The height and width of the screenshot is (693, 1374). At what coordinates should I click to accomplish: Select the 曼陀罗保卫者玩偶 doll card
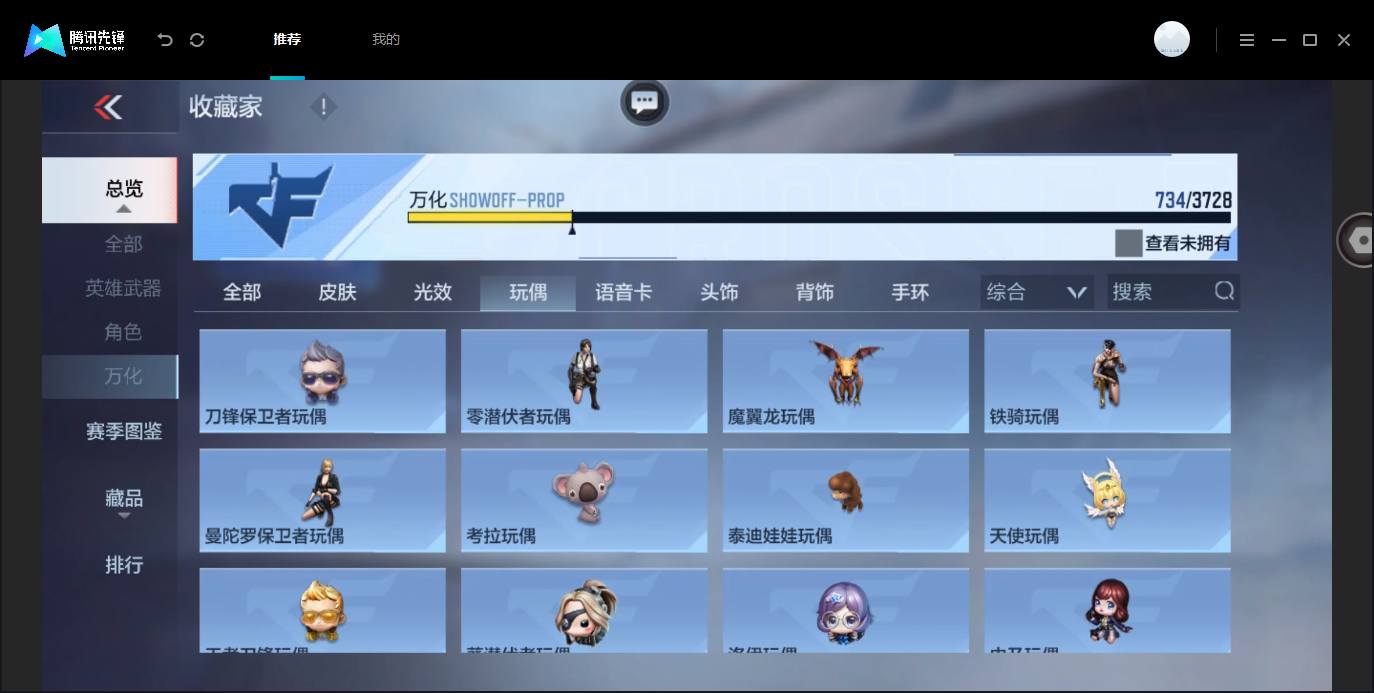tap(322, 500)
